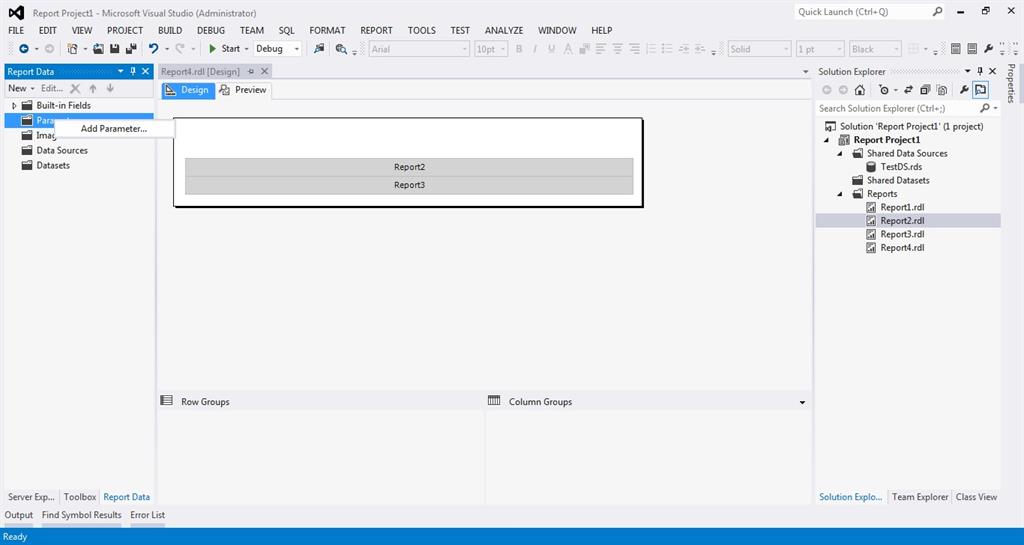The height and width of the screenshot is (545, 1024).
Task: Click the wrench icon in main toolbar
Action: [989, 49]
